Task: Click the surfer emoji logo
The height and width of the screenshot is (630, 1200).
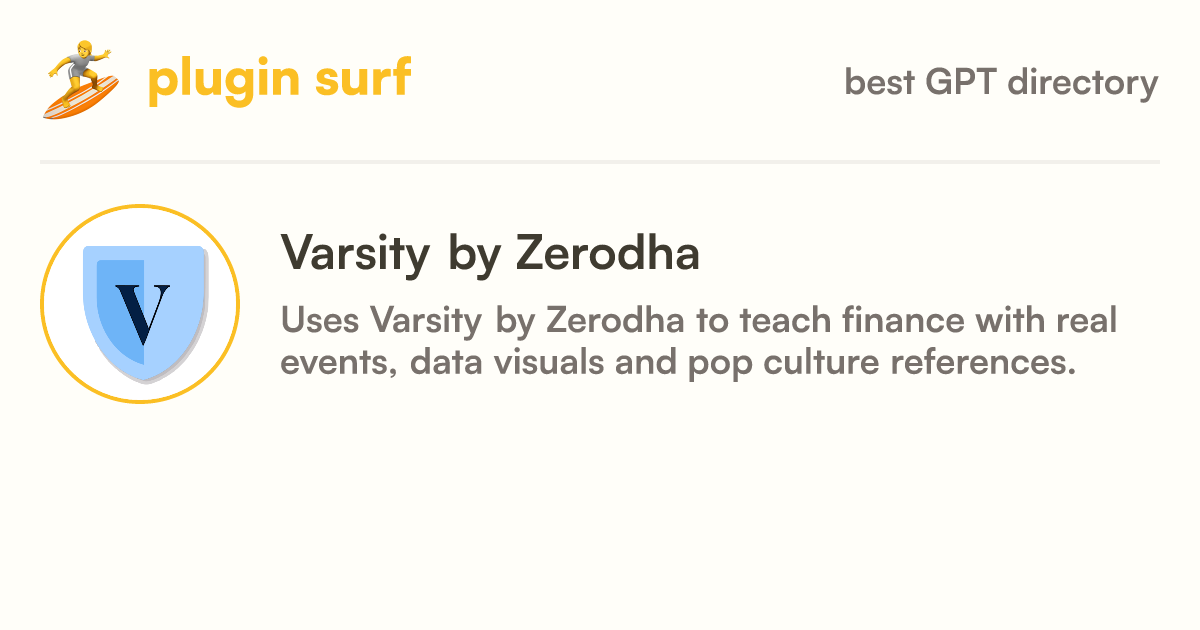Action: pos(81,80)
